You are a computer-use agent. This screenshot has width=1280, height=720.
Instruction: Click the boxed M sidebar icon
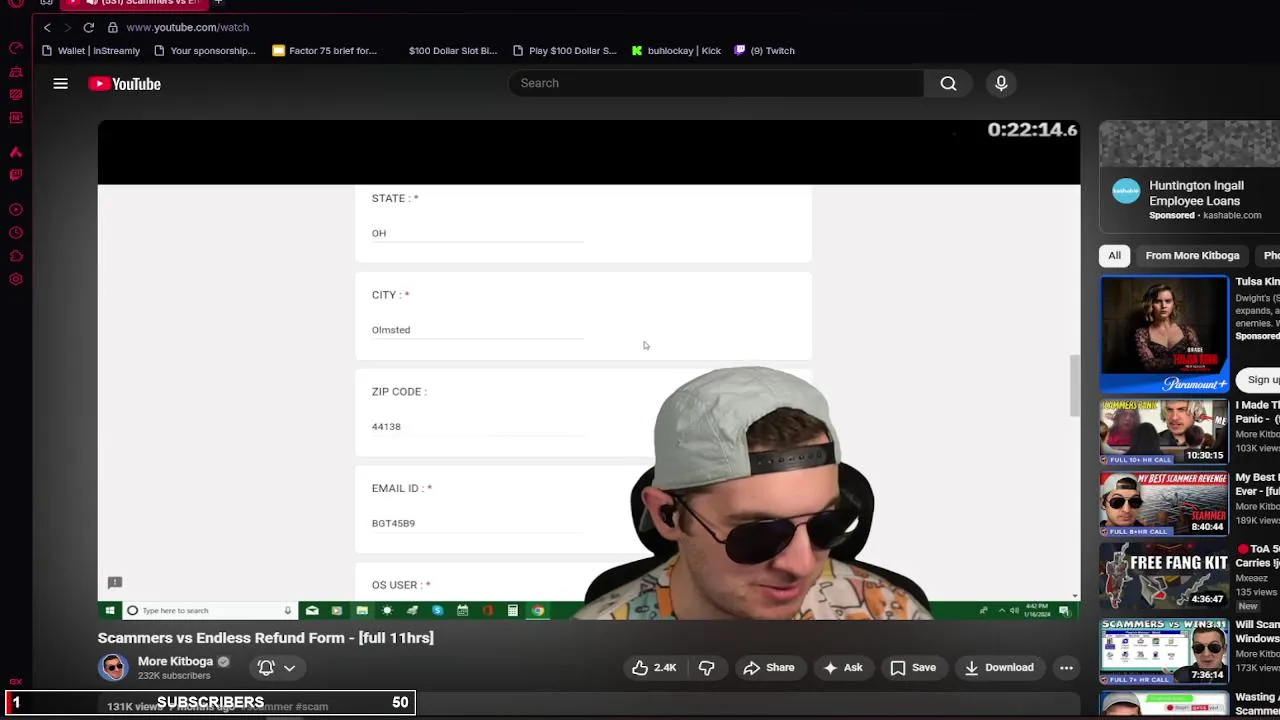point(16,118)
